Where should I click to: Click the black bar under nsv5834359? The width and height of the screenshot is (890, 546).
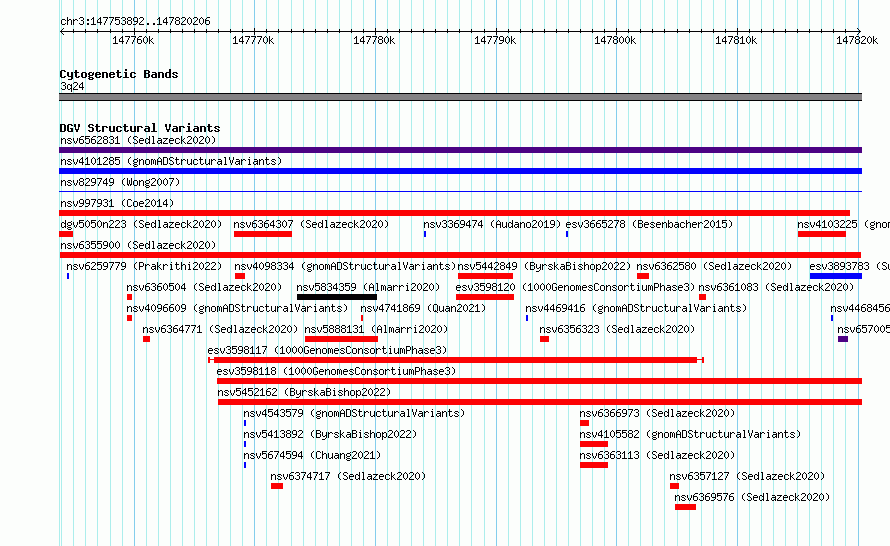(x=337, y=297)
